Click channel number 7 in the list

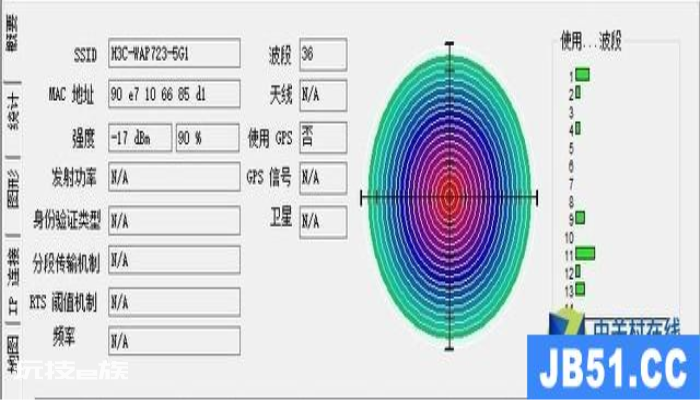tap(571, 183)
